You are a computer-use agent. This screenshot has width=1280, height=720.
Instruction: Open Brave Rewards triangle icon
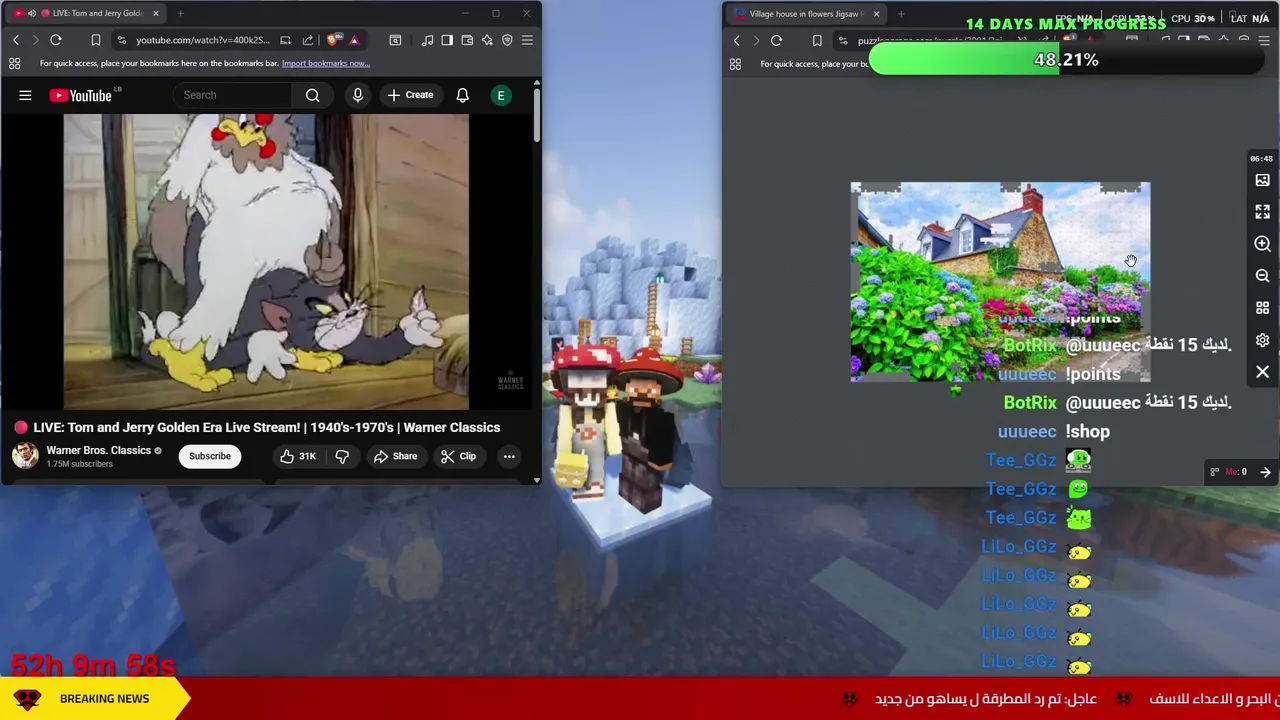[x=354, y=40]
